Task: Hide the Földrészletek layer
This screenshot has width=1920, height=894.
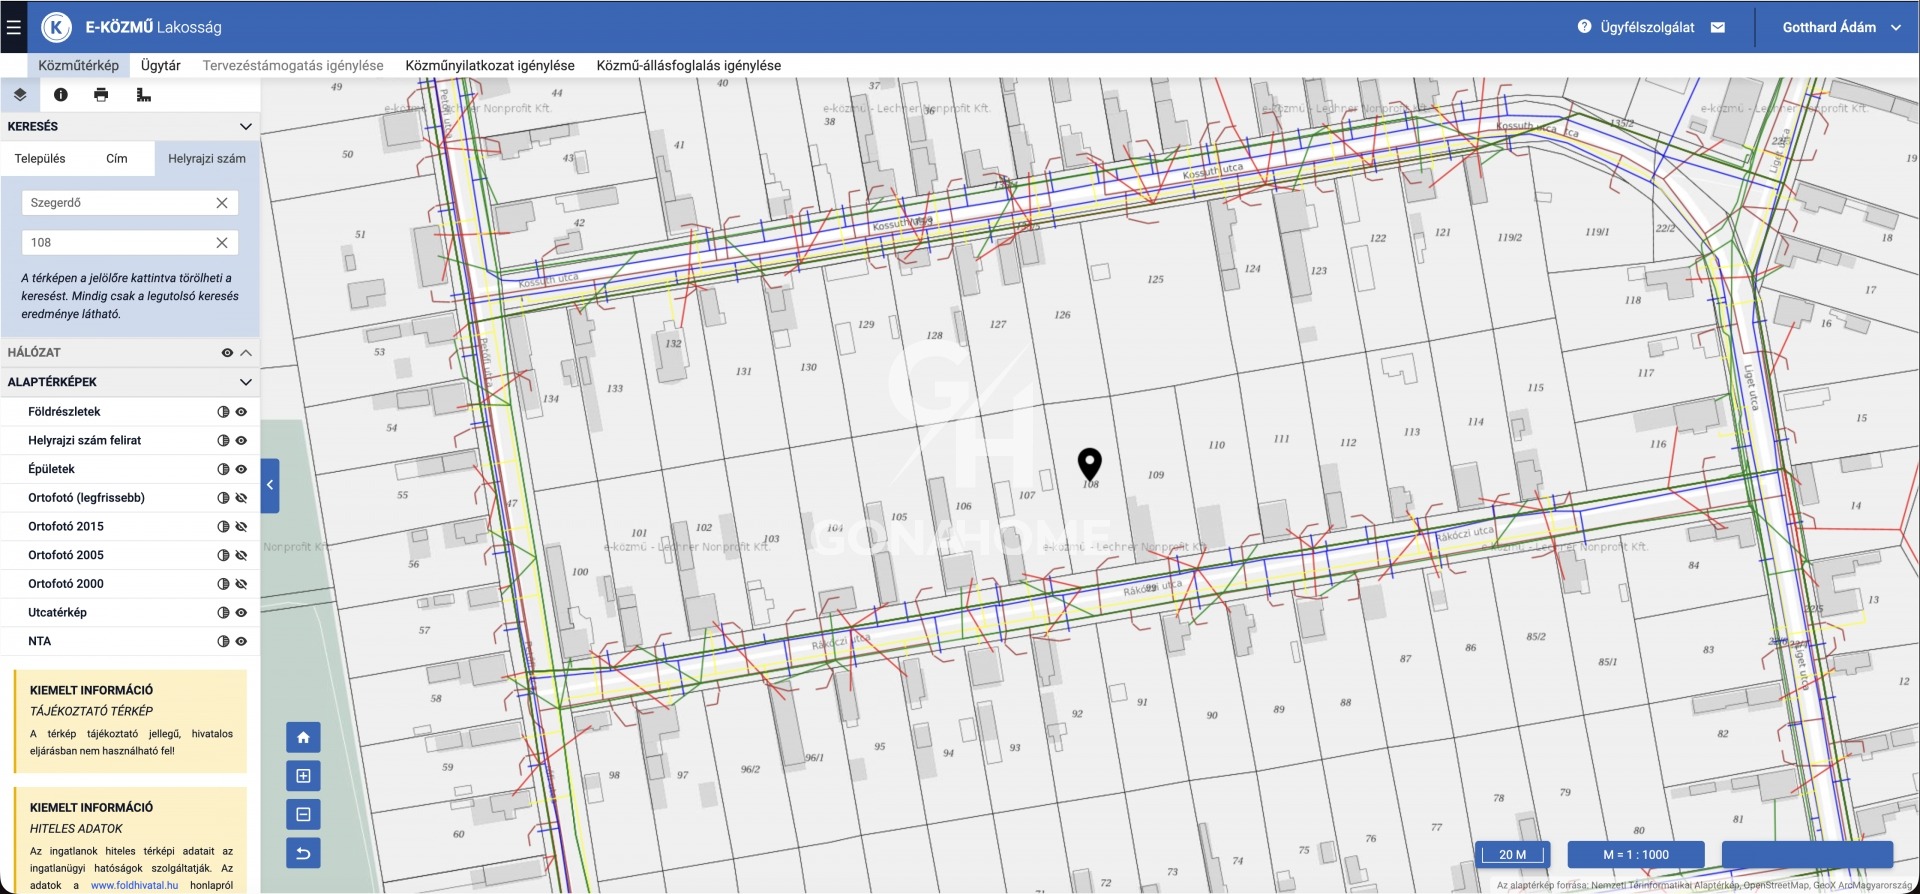Action: coord(241,412)
